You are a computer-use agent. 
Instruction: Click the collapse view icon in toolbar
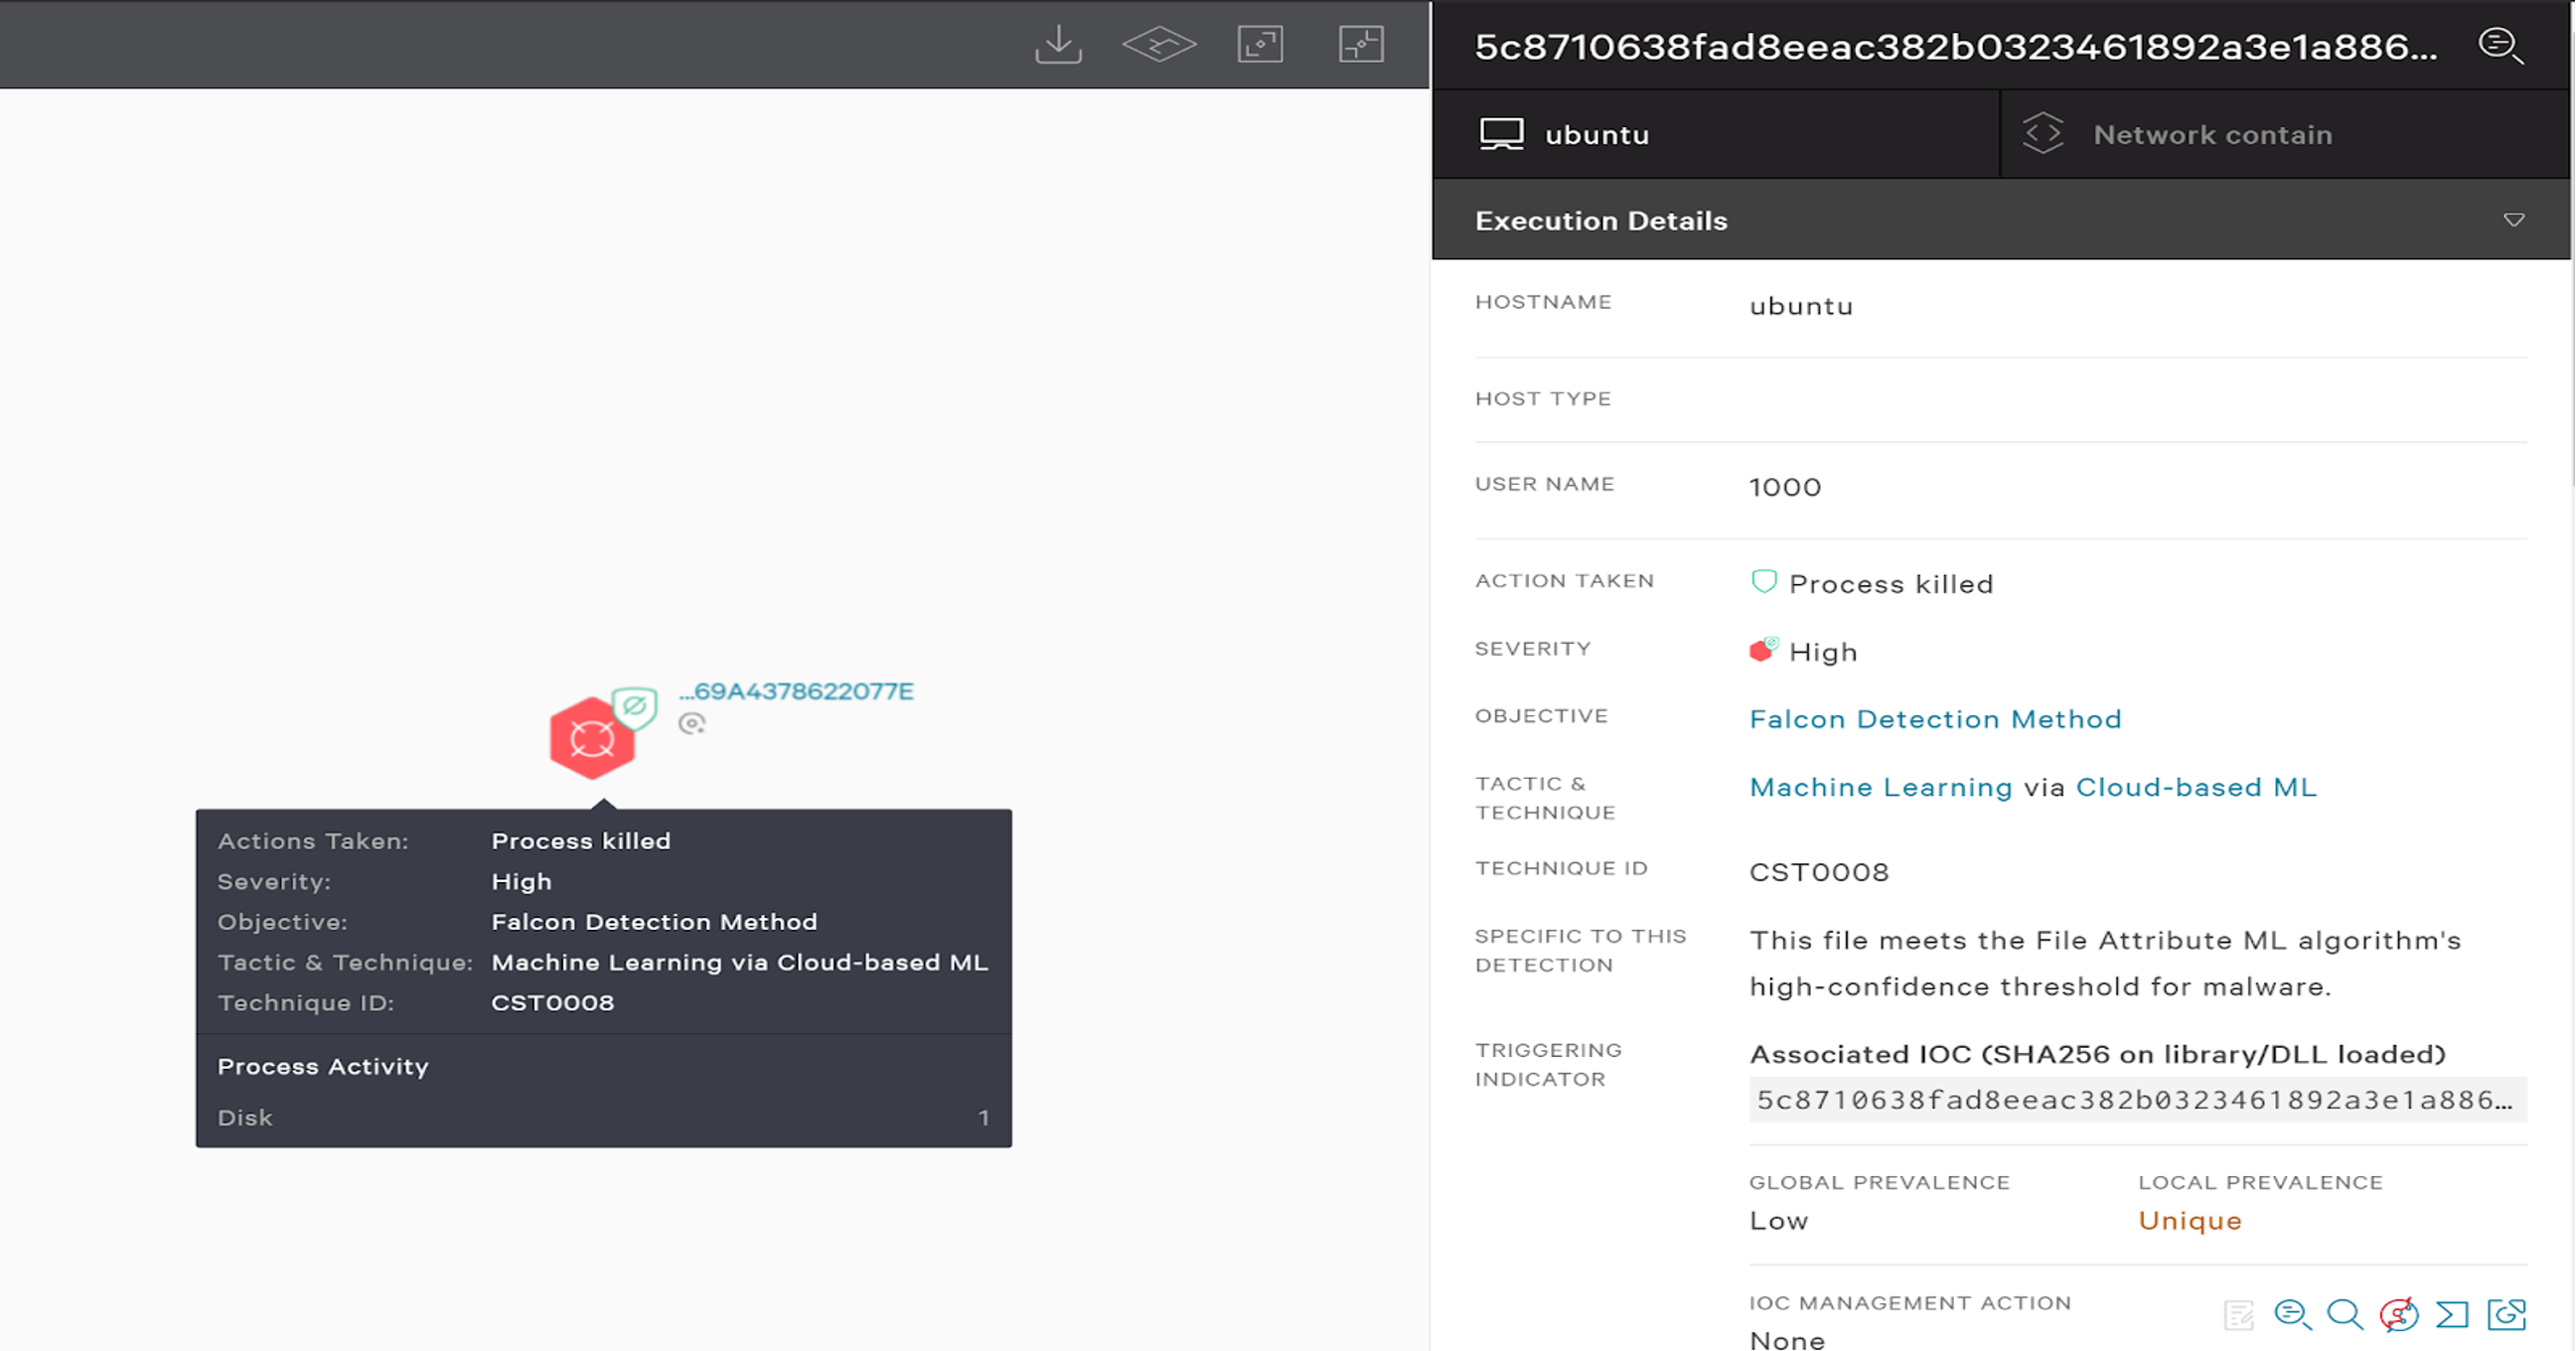[1361, 44]
